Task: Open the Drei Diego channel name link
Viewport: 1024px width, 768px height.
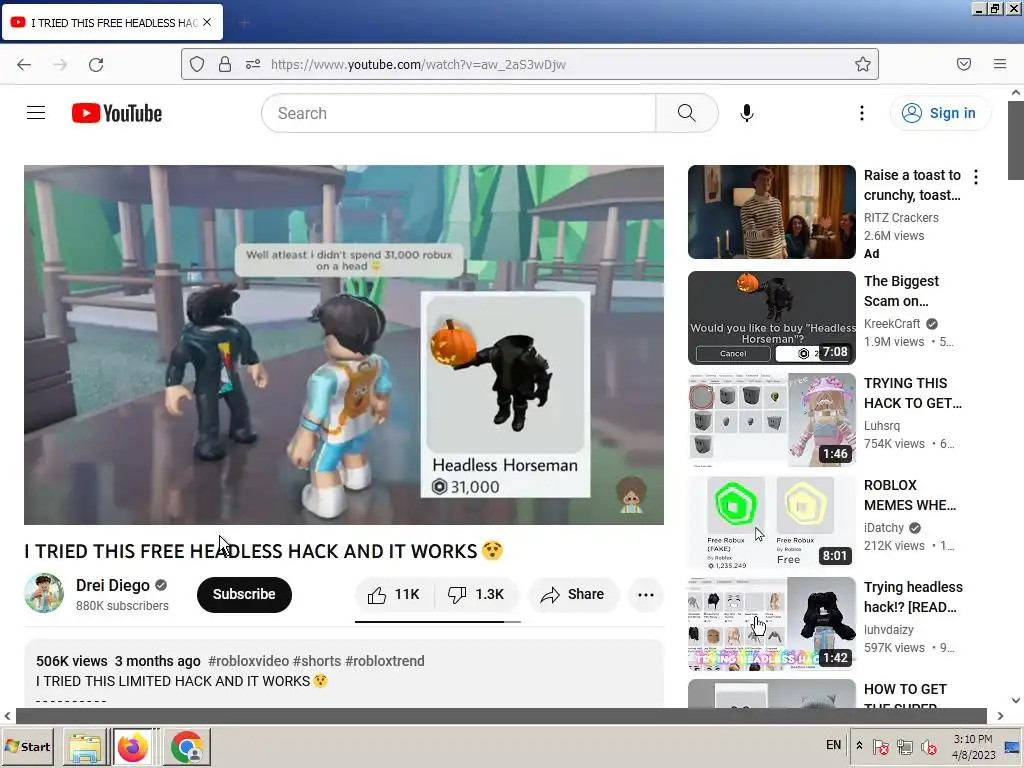Action: (x=113, y=585)
